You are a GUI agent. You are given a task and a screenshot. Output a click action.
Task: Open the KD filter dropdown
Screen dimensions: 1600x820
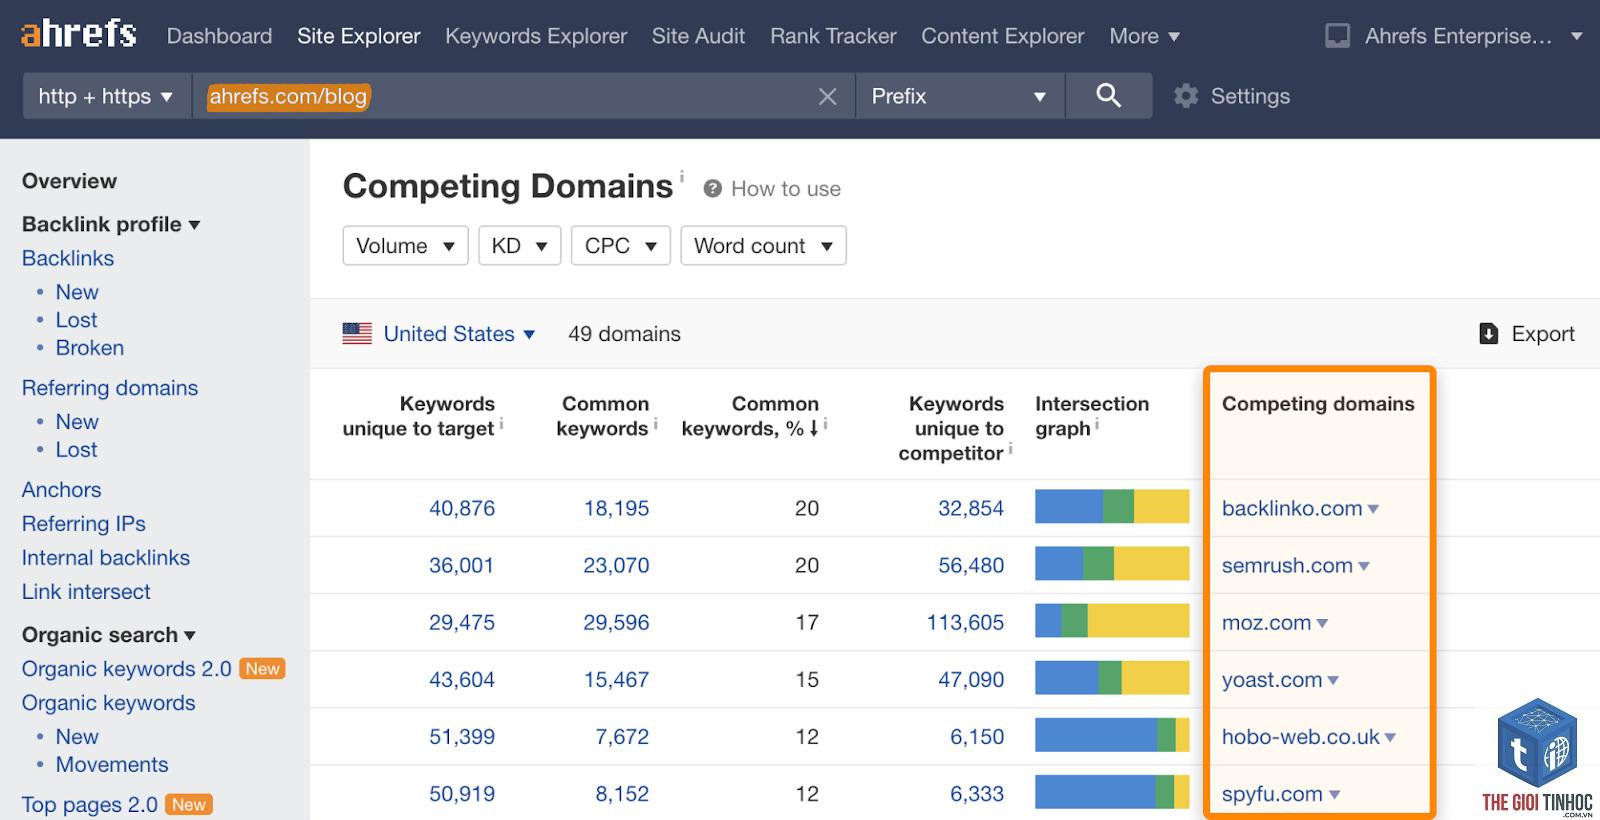519,246
